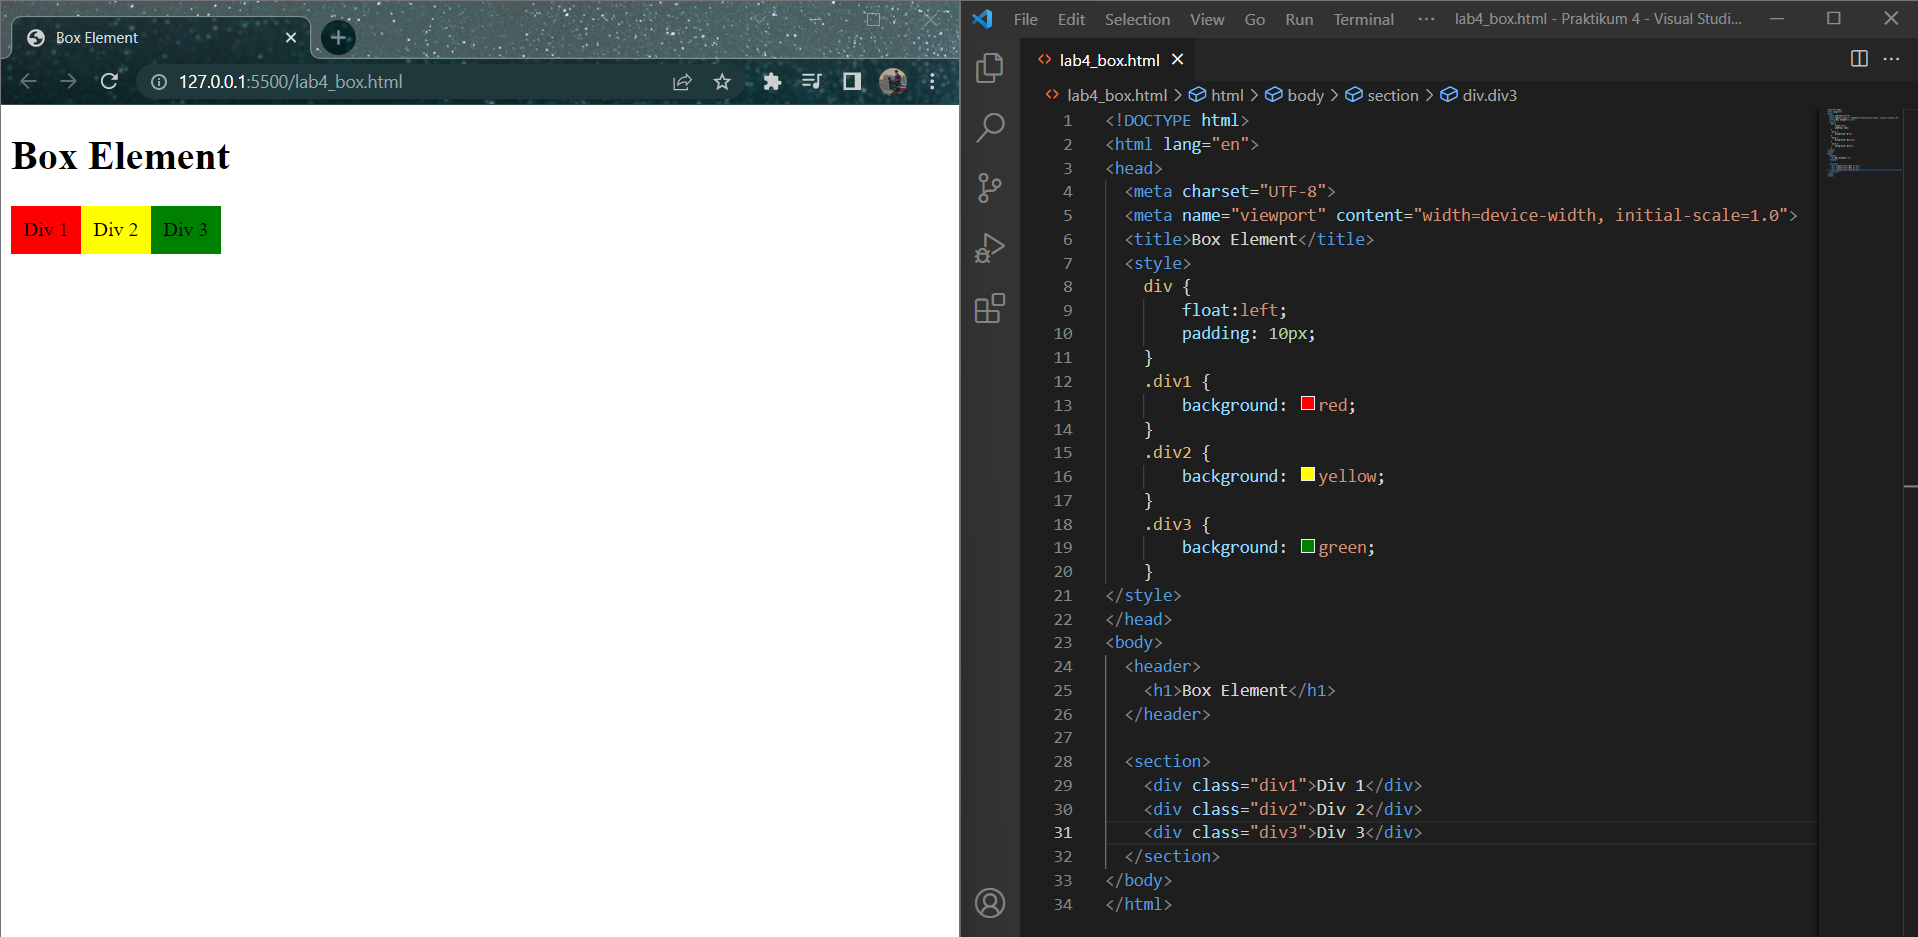Expand the overflow menu in VS Code's menu bar
Viewport: 1918px width, 937px height.
[x=1424, y=18]
